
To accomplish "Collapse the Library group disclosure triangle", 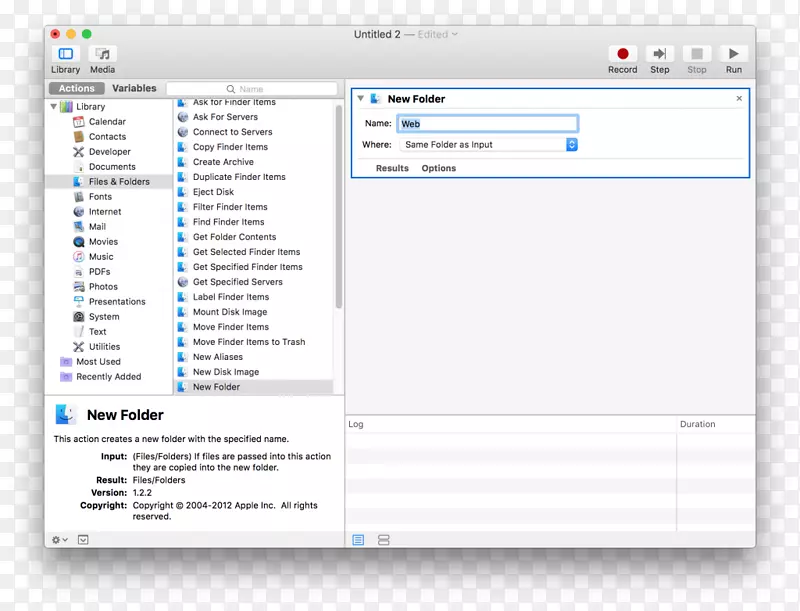I will click(x=53, y=106).
